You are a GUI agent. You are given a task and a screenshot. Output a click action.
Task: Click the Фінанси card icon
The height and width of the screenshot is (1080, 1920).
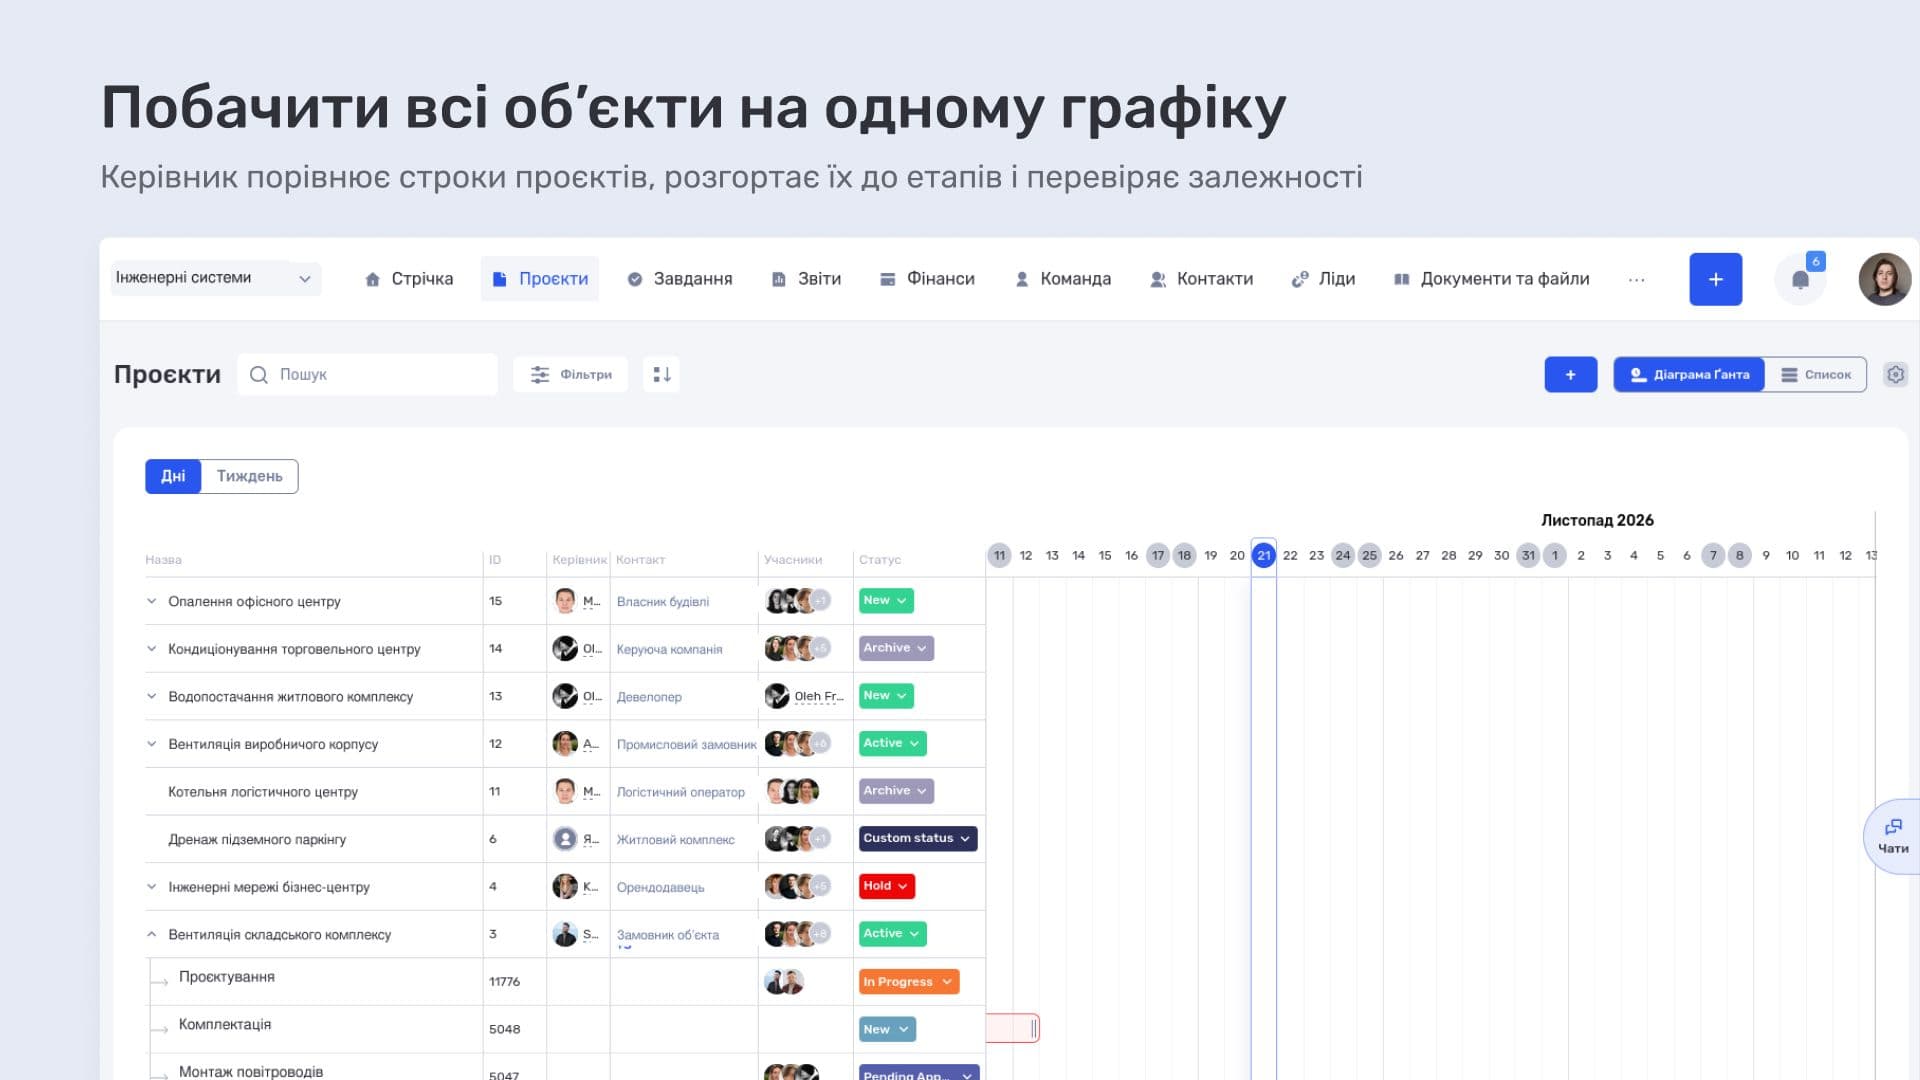coord(887,279)
